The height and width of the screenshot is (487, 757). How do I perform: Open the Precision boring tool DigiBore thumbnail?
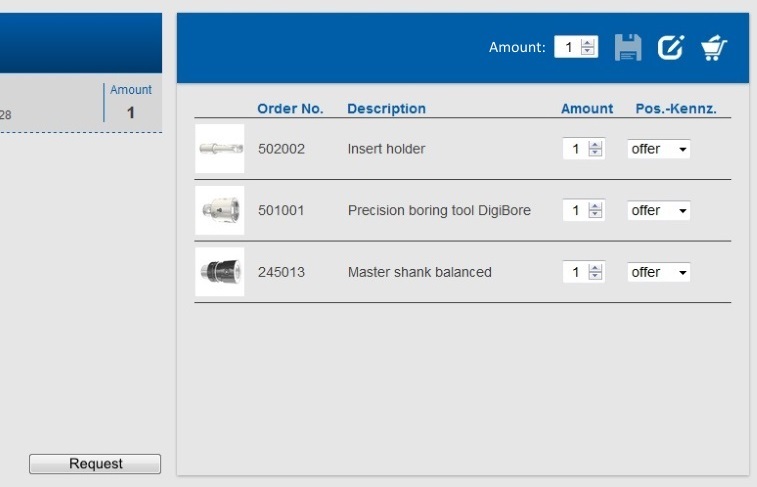pyautogui.click(x=219, y=210)
